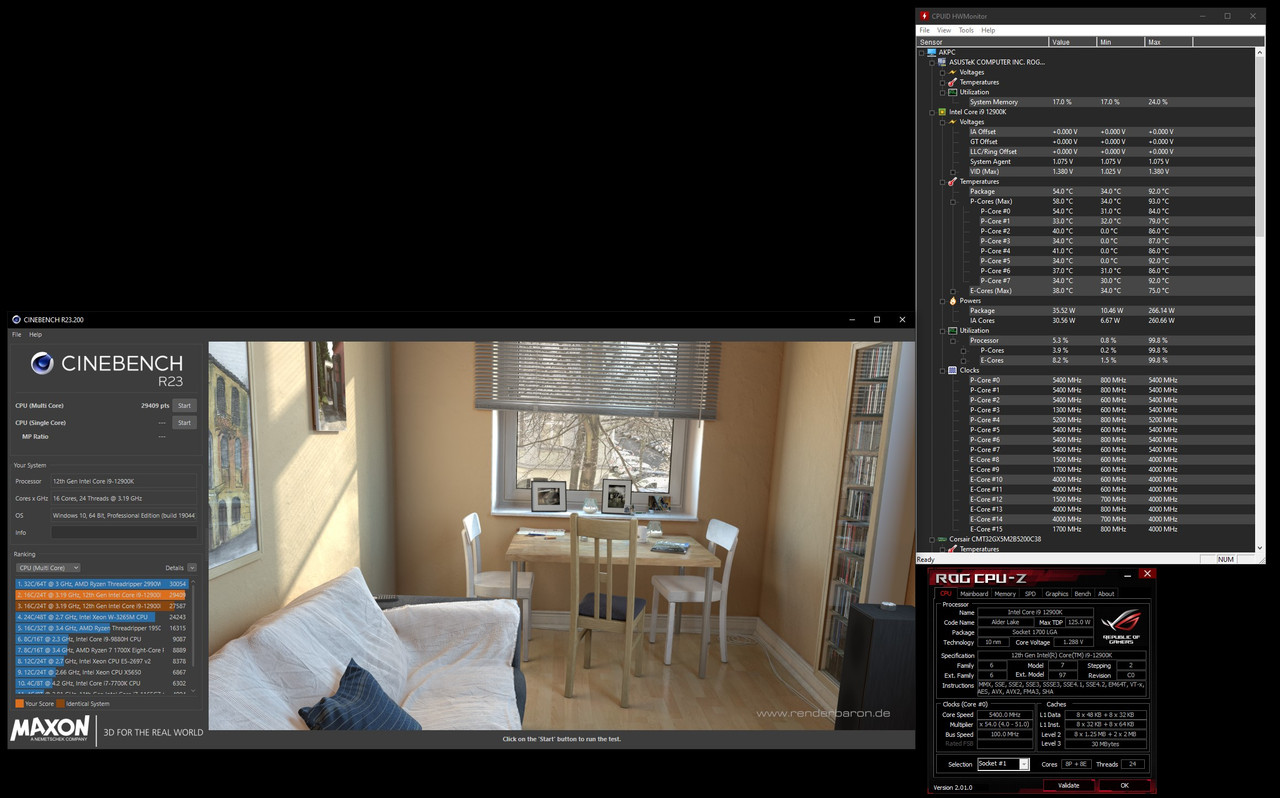Click the Info input field in Cinebench
Screen dimensions: 1280x798
(124, 532)
